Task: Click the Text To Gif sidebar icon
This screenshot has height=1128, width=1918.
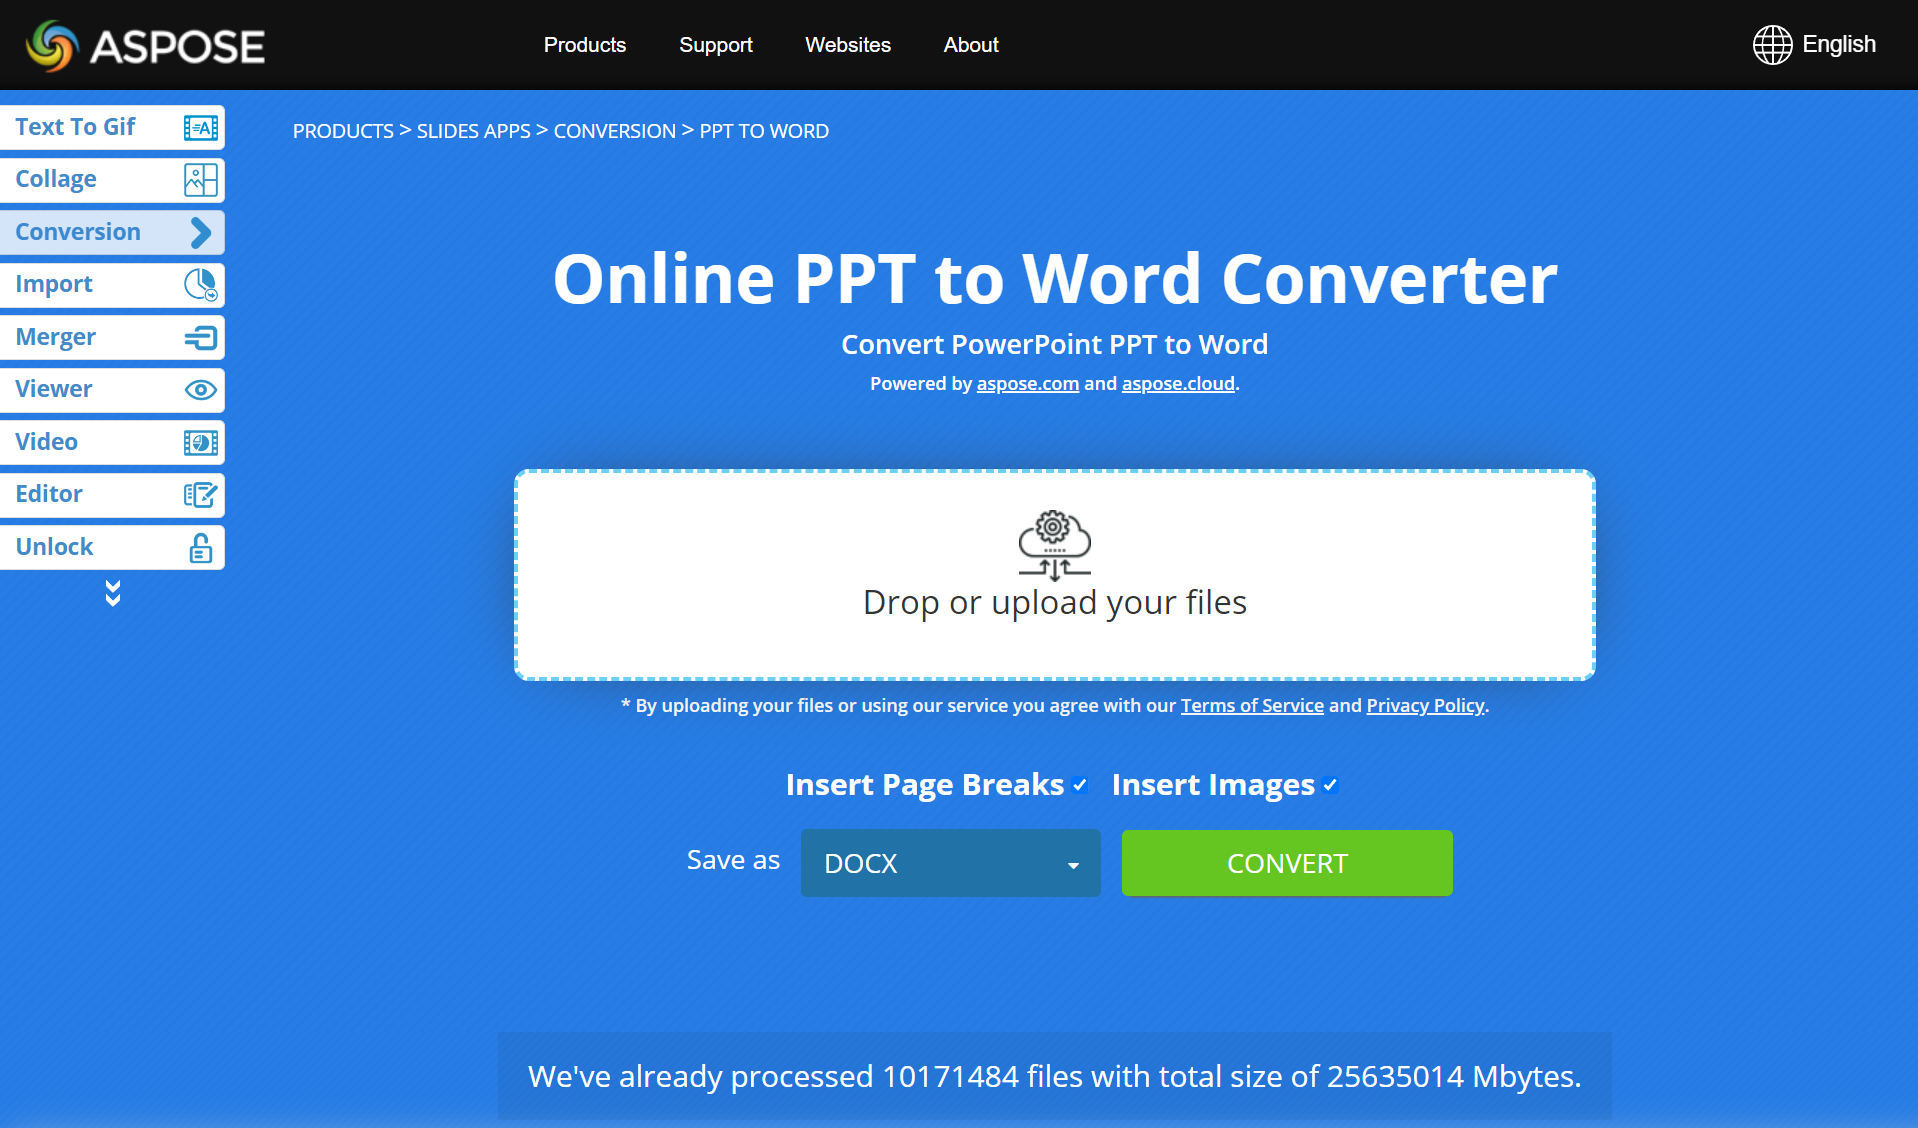Action: [200, 128]
